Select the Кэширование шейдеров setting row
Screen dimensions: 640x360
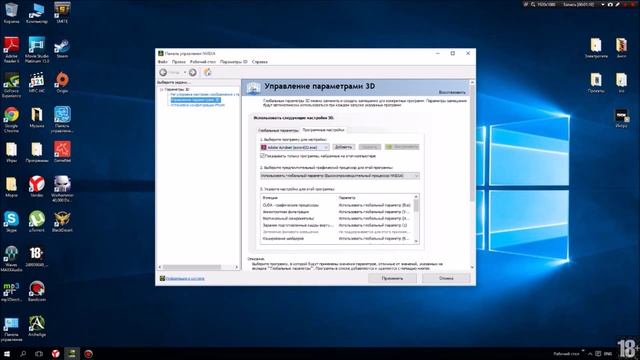(x=337, y=238)
